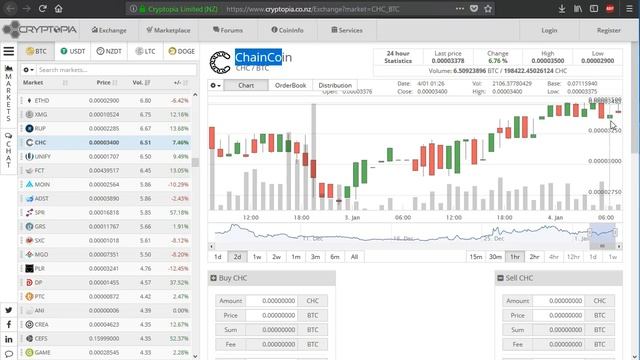Click the browser back arrow

11,9
